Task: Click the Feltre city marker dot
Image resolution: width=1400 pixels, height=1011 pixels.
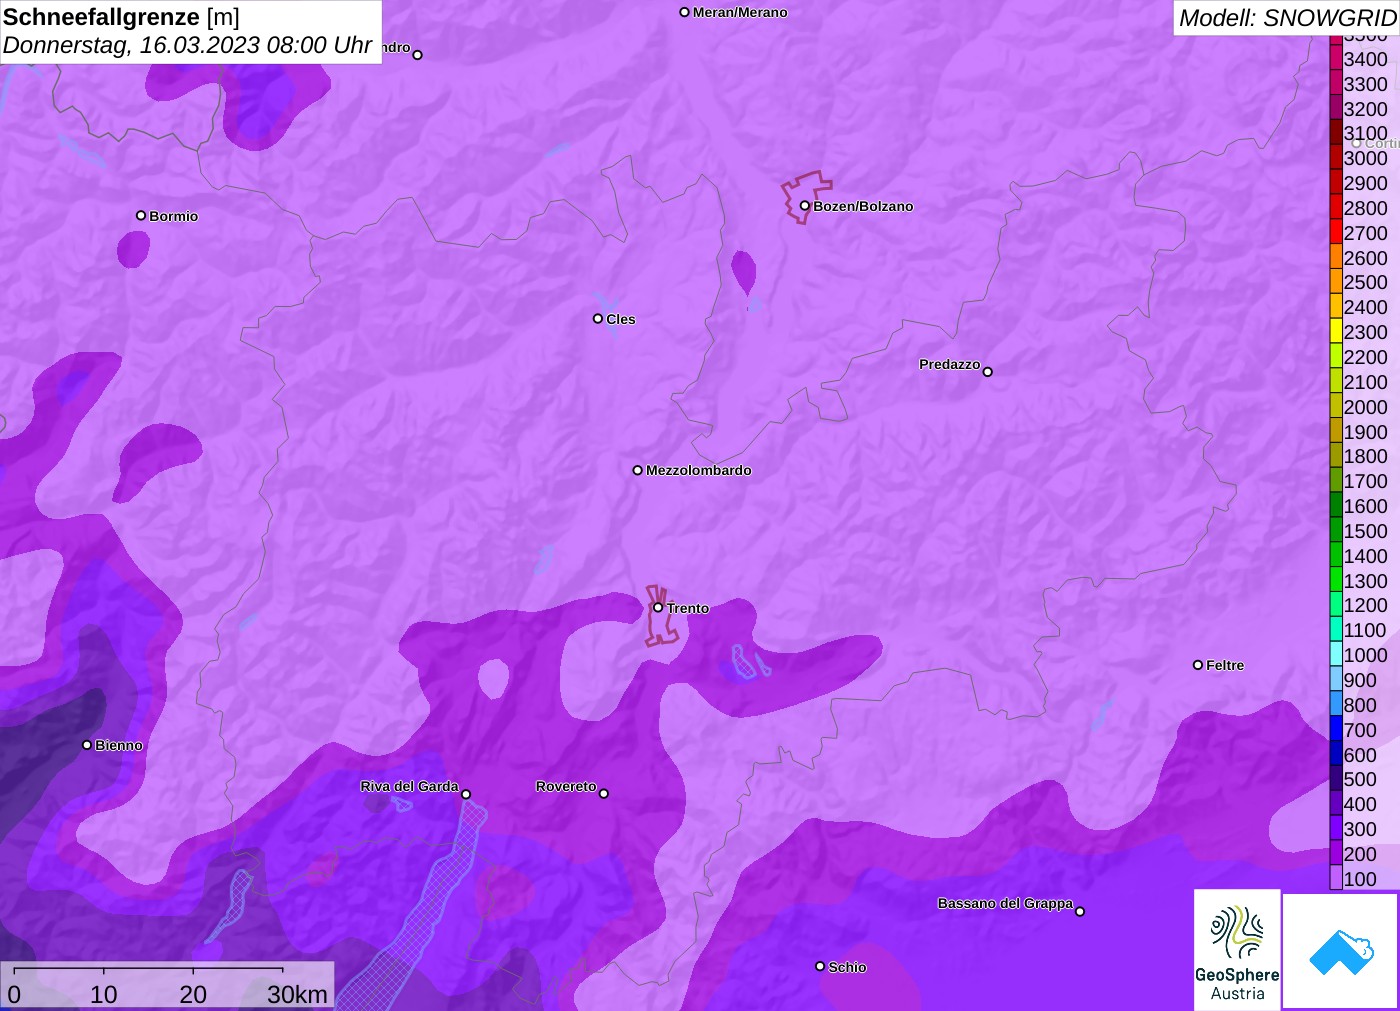Action: (x=1198, y=664)
